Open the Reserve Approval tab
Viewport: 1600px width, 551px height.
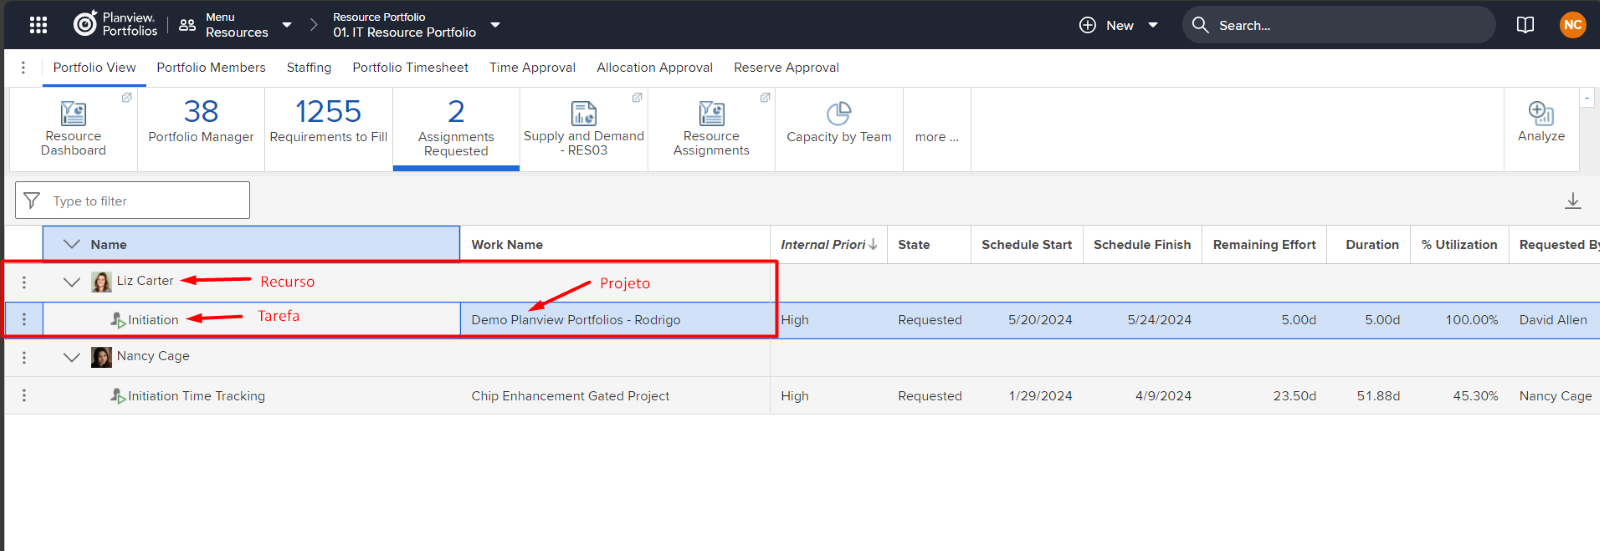[x=786, y=68]
